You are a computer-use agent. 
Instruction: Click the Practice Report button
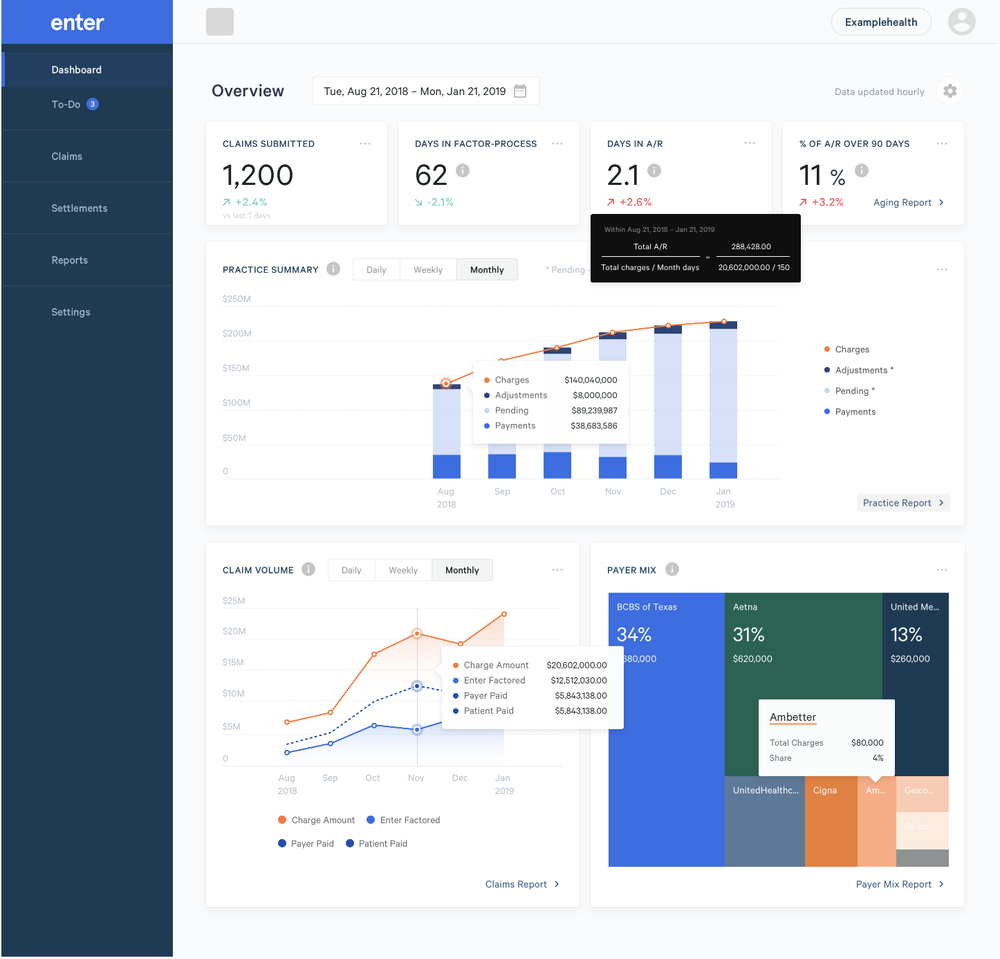tap(902, 503)
